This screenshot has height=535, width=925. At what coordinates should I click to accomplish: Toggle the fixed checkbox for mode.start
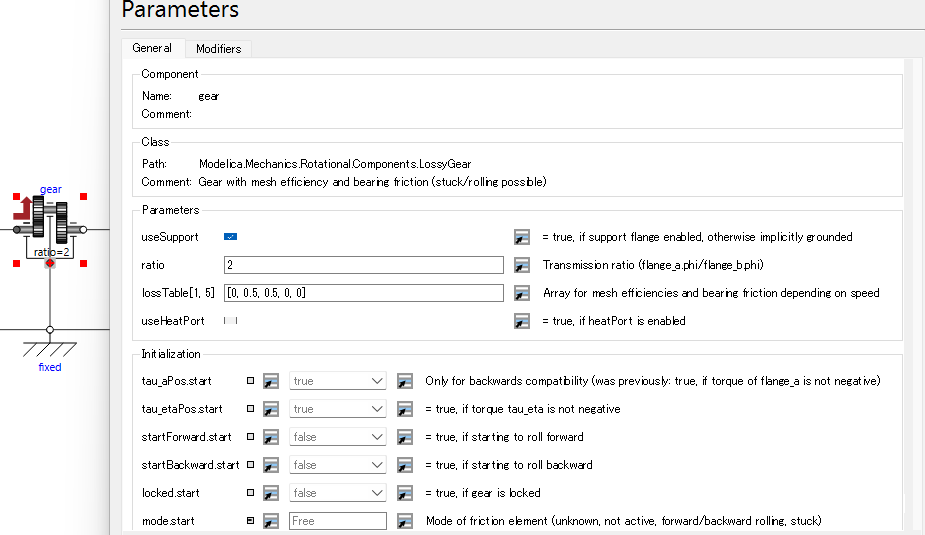[x=250, y=521]
